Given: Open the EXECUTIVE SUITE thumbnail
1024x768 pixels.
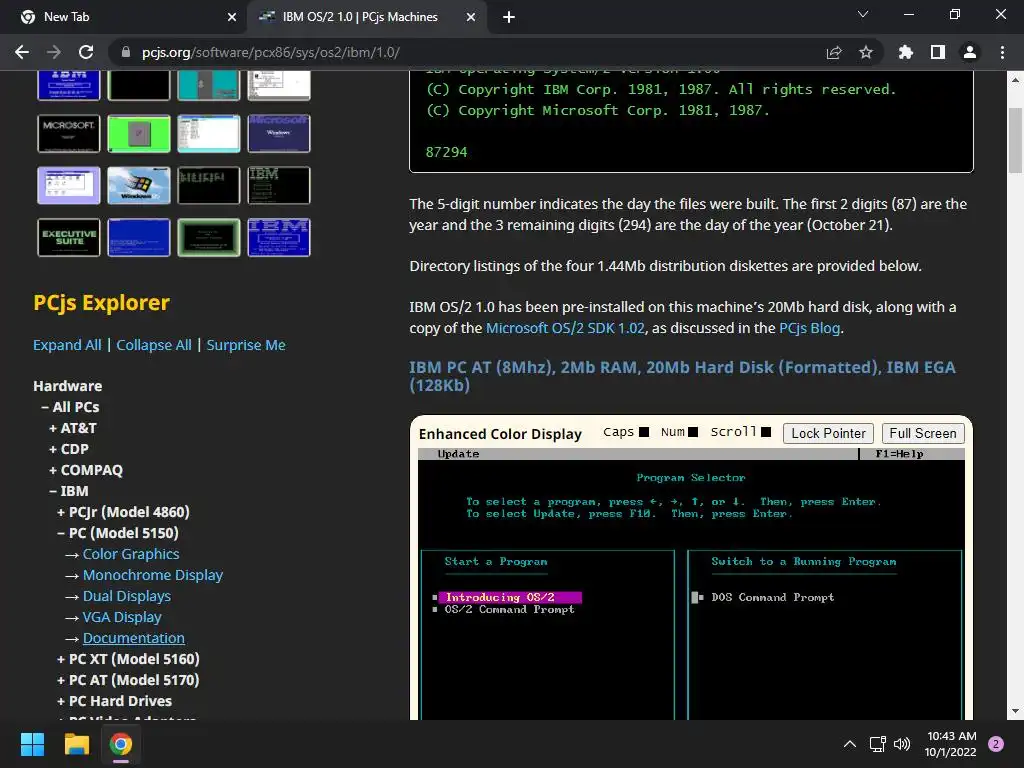Looking at the screenshot, I should point(69,238).
